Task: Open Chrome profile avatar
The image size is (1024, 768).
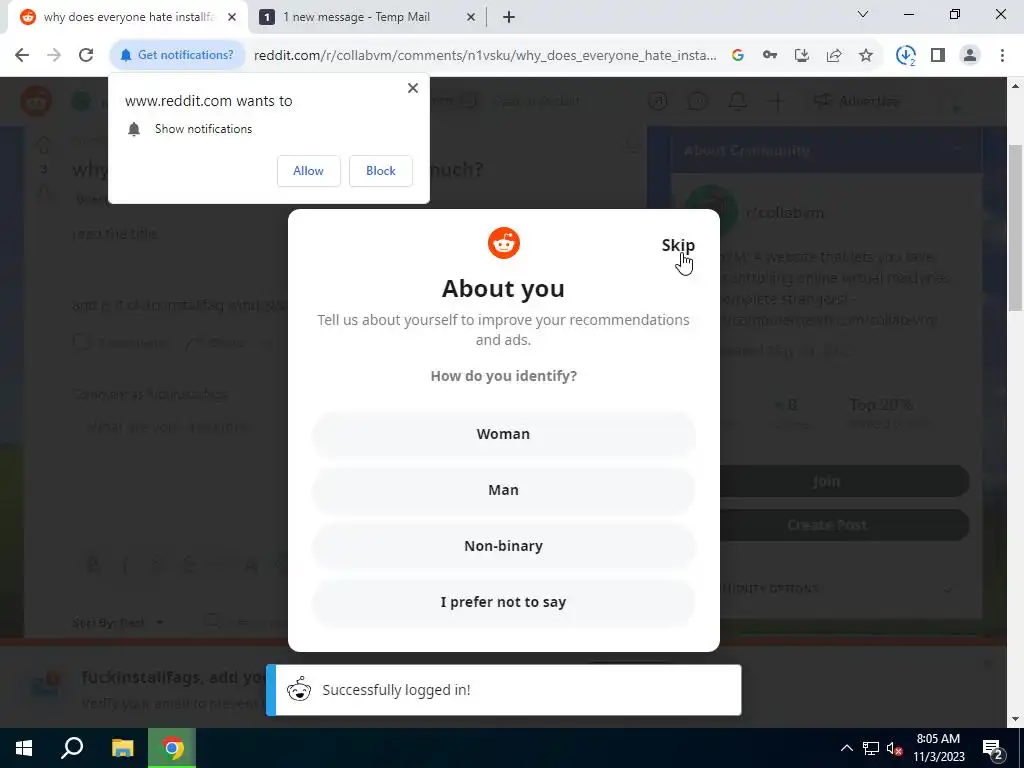Action: tap(970, 56)
